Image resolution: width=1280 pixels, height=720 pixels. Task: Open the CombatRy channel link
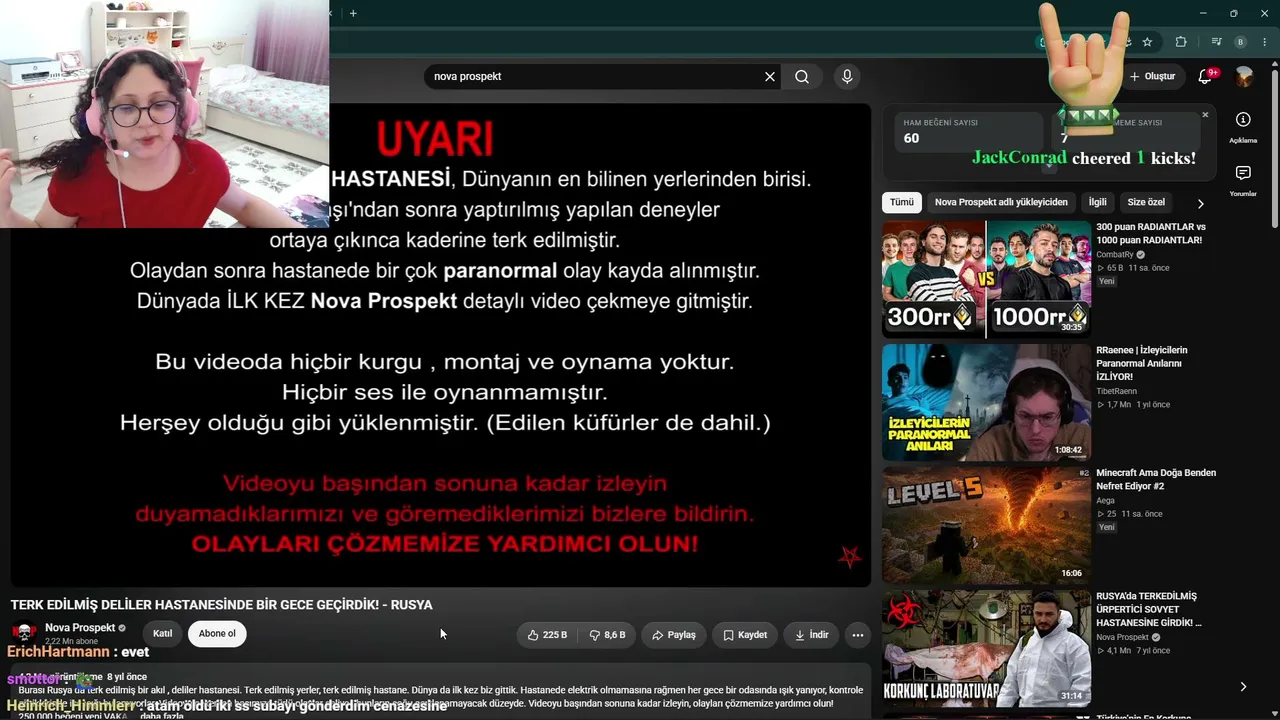pos(1114,255)
